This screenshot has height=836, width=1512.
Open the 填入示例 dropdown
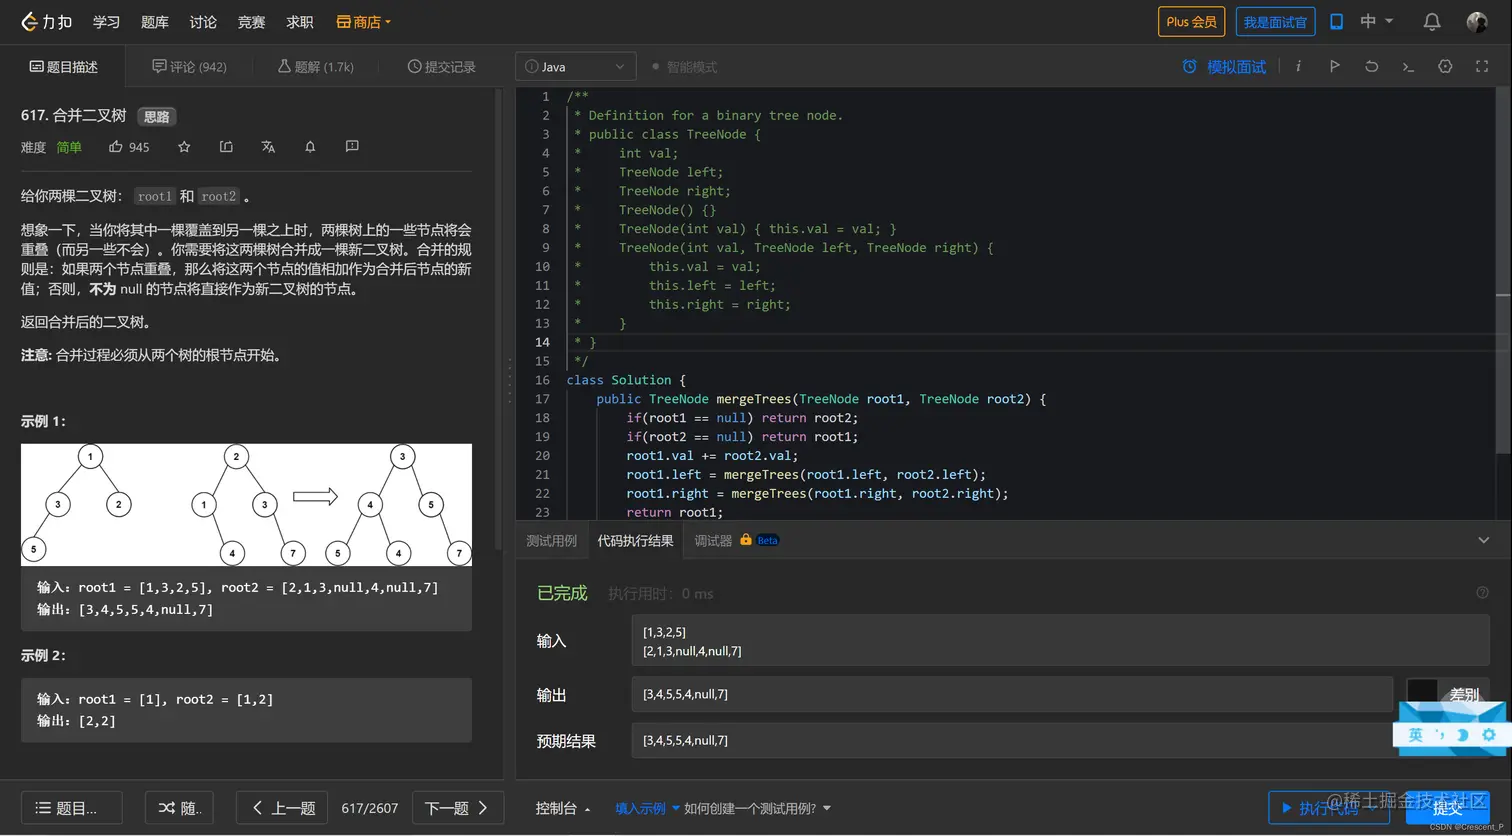[647, 808]
